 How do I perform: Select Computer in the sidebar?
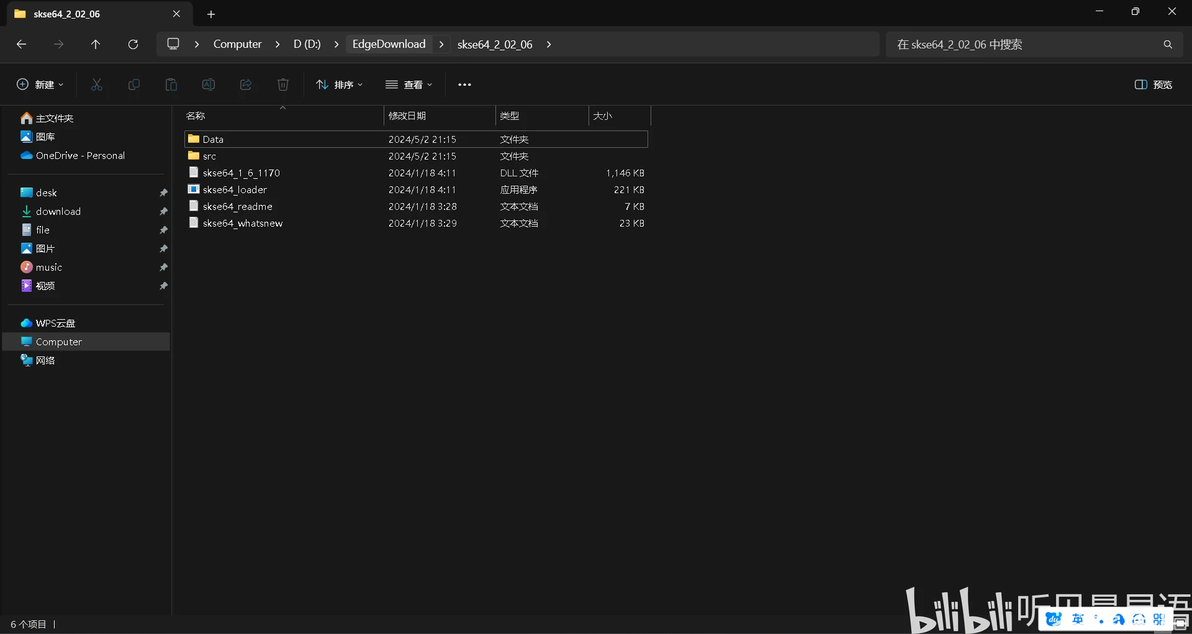point(85,341)
